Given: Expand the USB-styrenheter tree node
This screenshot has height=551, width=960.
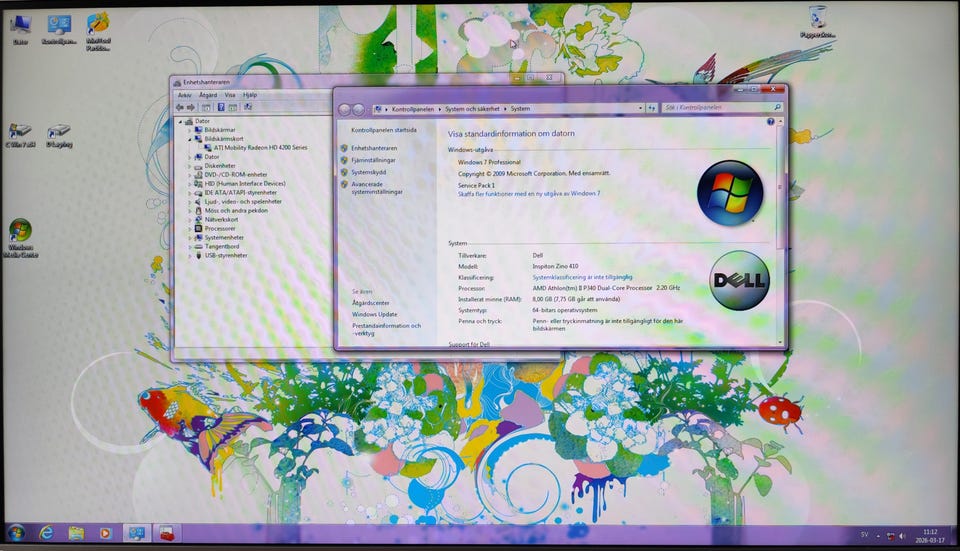Looking at the screenshot, I should [x=190, y=255].
